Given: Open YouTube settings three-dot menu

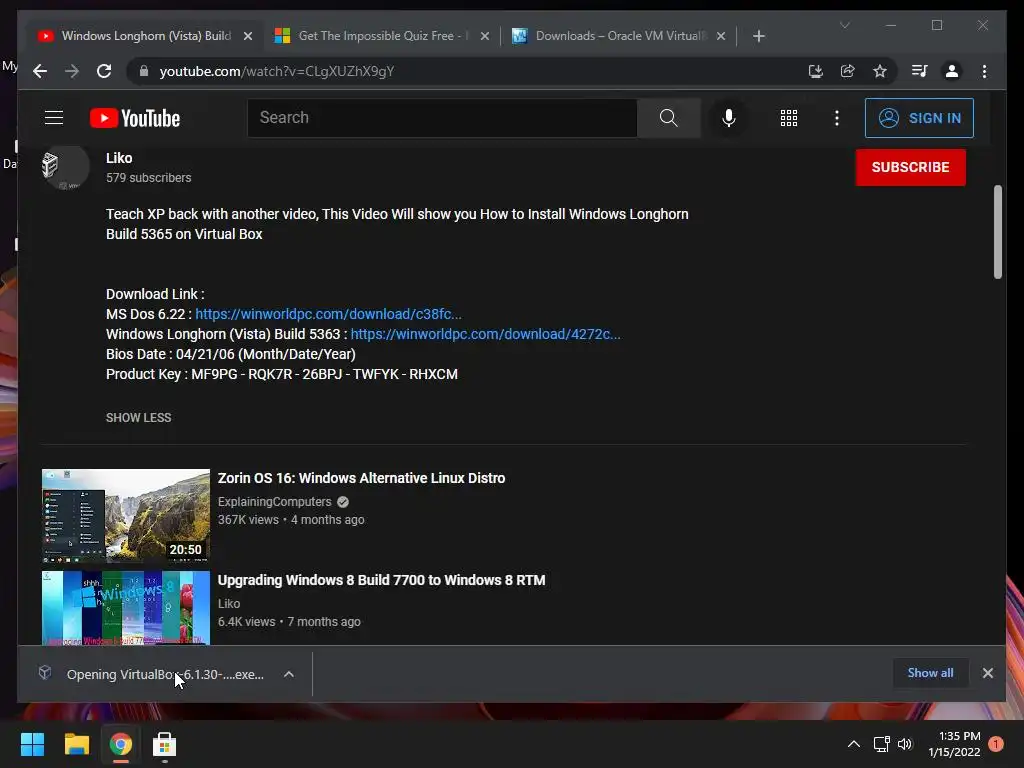Looking at the screenshot, I should pyautogui.click(x=837, y=118).
